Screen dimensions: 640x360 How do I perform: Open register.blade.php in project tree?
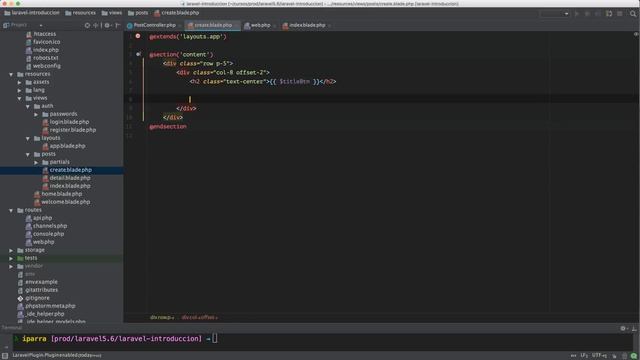pos(69,130)
